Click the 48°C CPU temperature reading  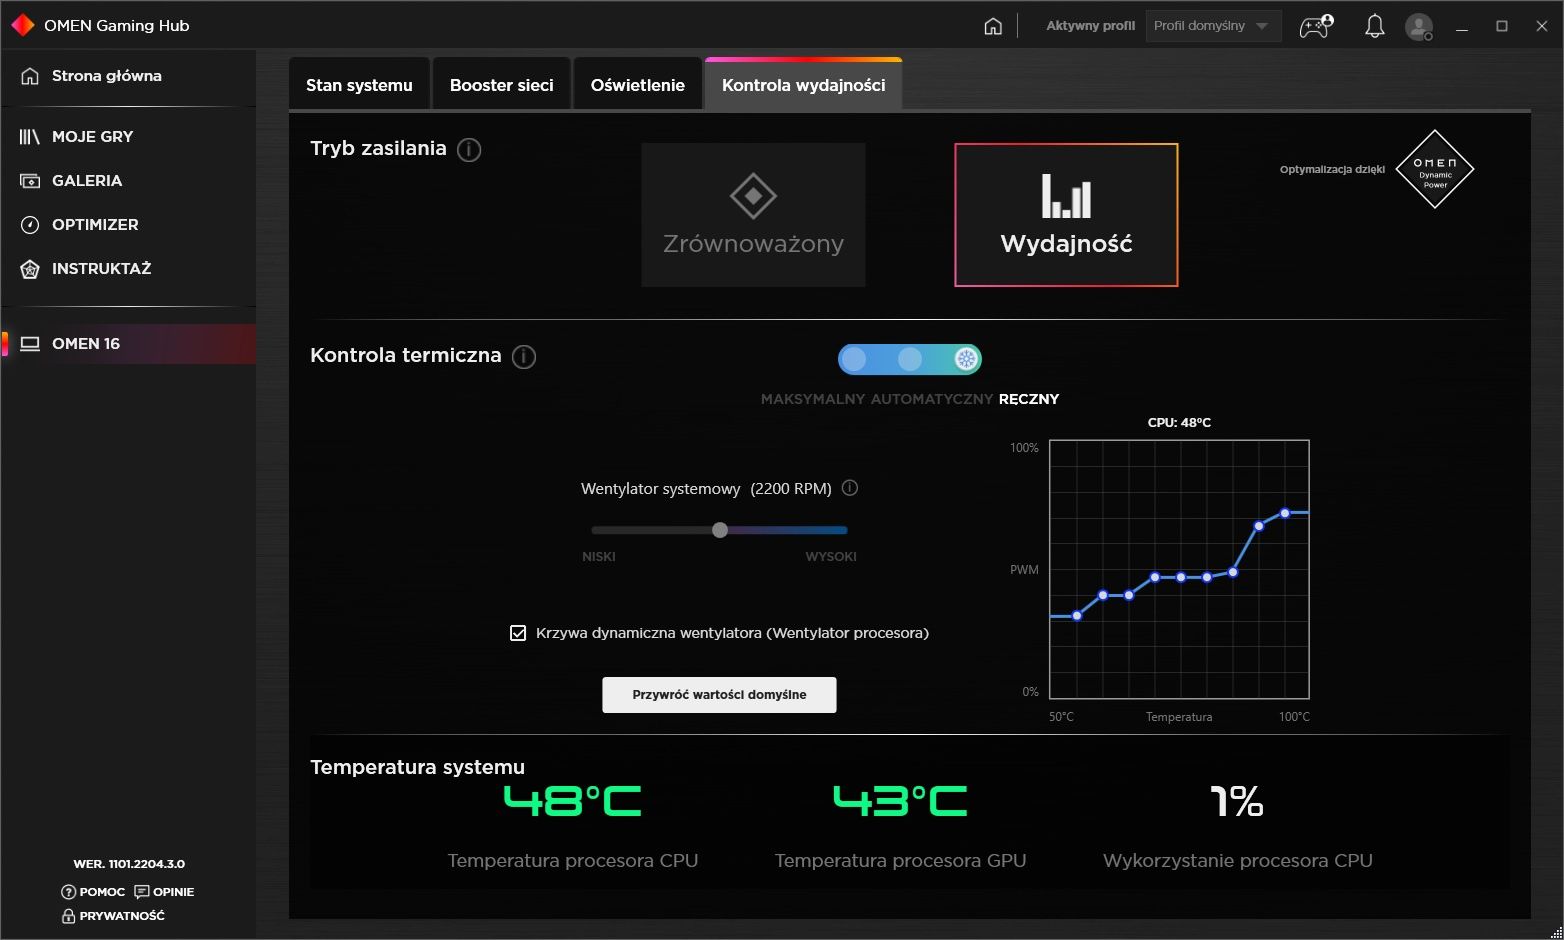pyautogui.click(x=572, y=801)
